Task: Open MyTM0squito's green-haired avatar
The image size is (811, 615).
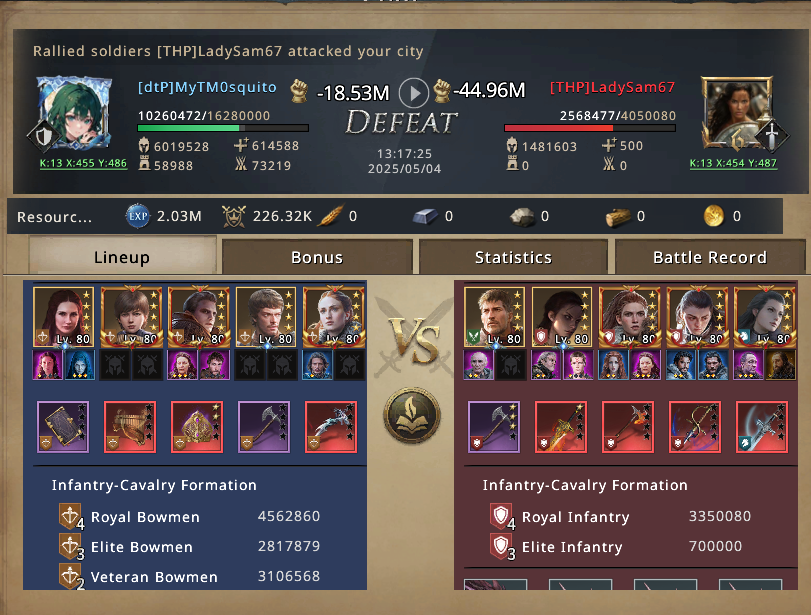Action: point(74,112)
